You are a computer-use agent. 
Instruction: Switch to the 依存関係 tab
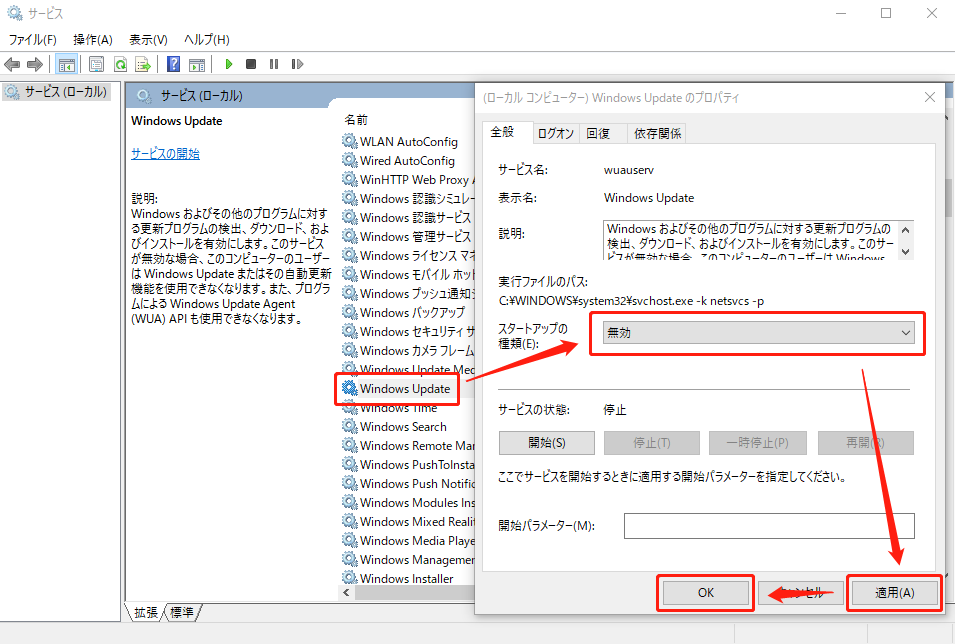657,133
